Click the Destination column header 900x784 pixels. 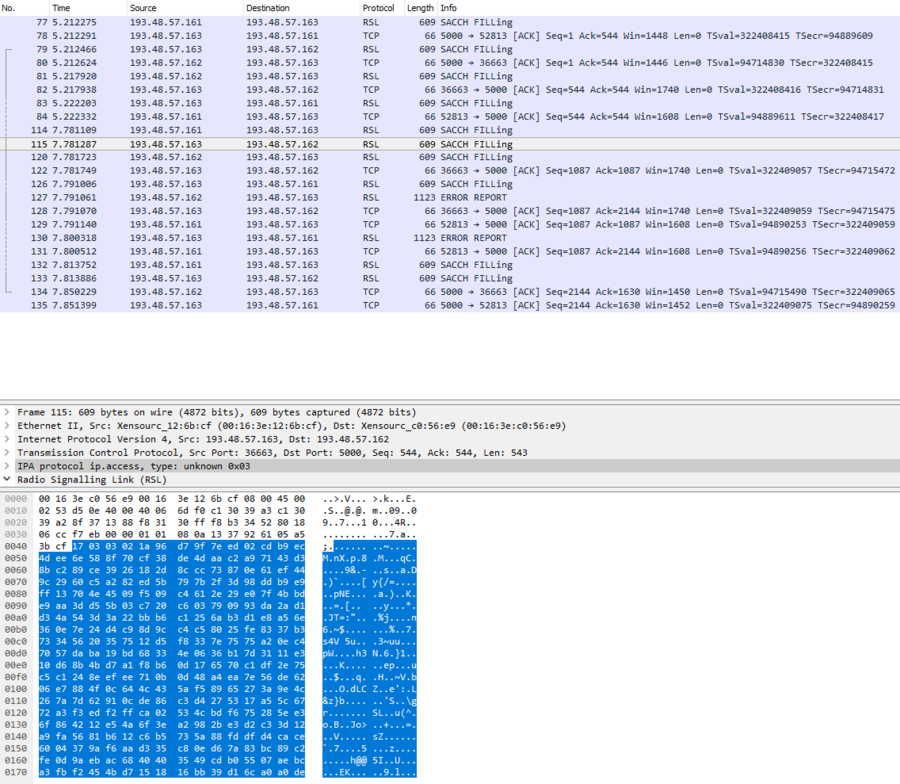coord(268,8)
